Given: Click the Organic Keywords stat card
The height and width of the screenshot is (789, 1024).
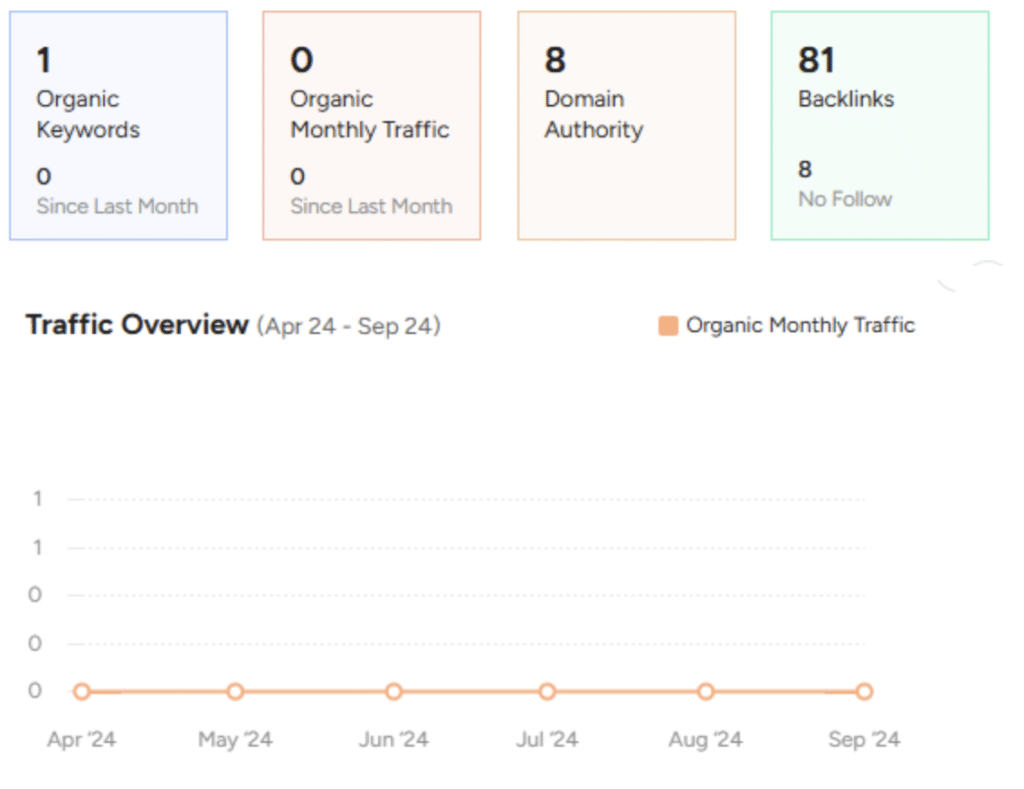Looking at the screenshot, I should tap(118, 126).
